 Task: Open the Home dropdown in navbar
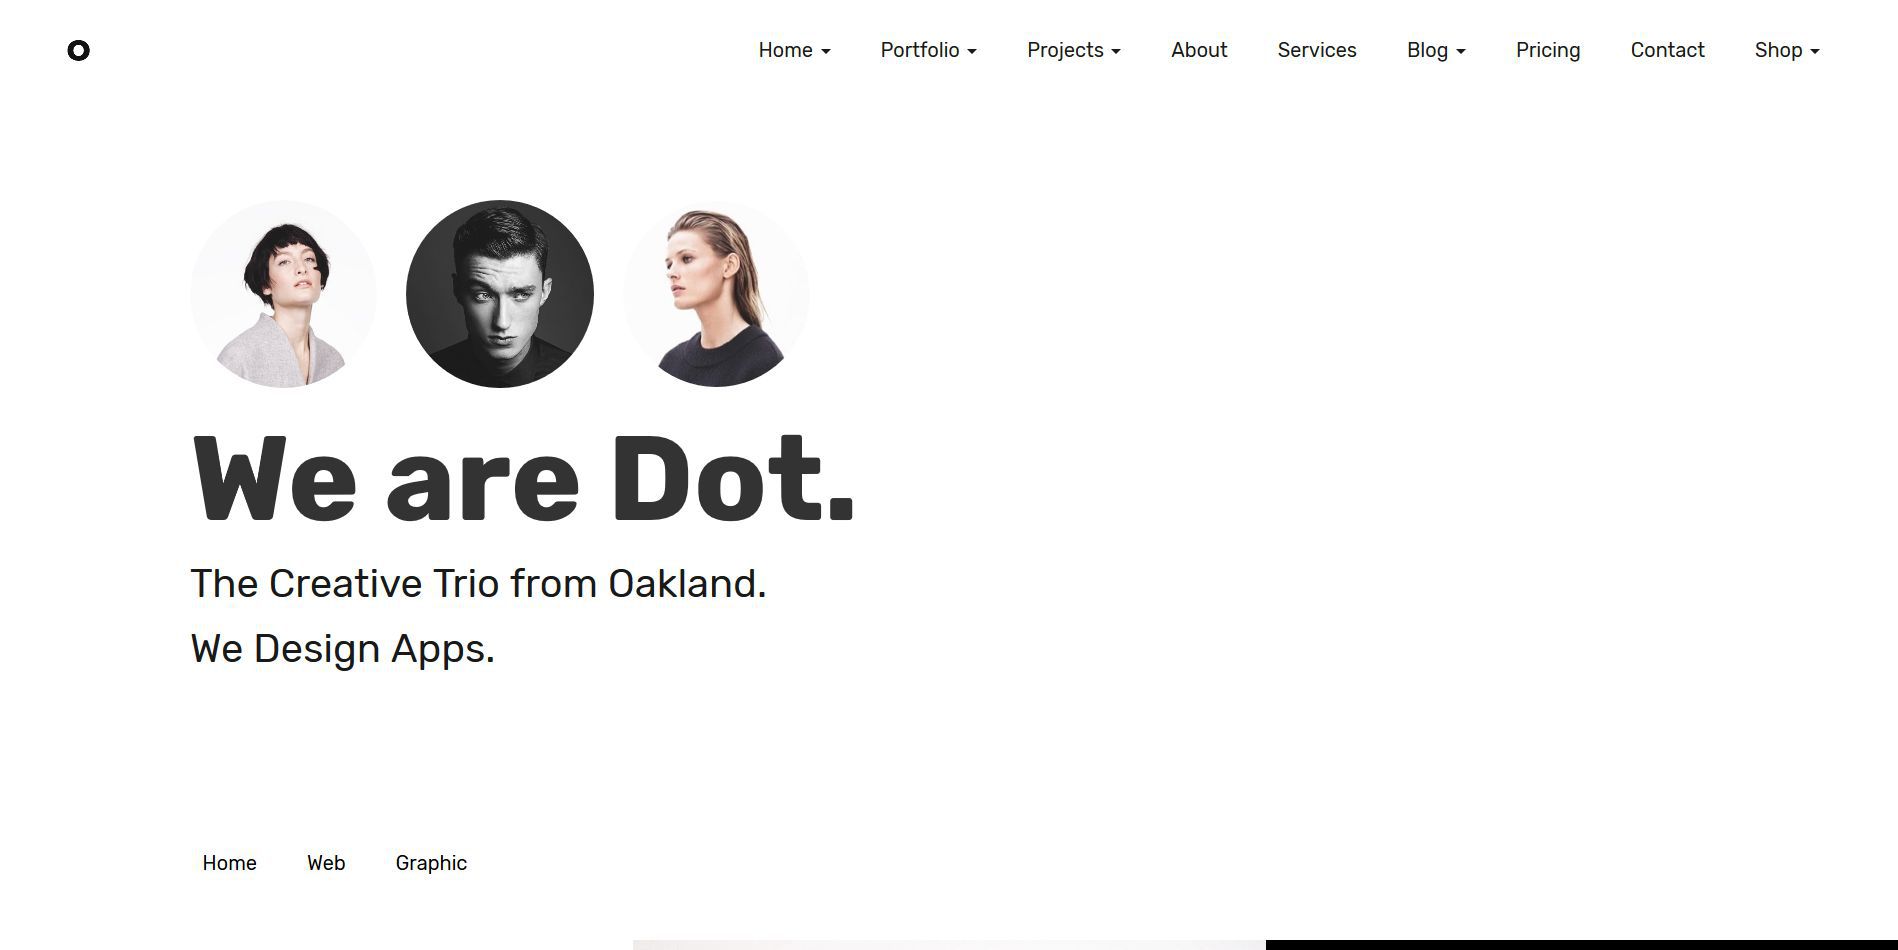coord(794,50)
